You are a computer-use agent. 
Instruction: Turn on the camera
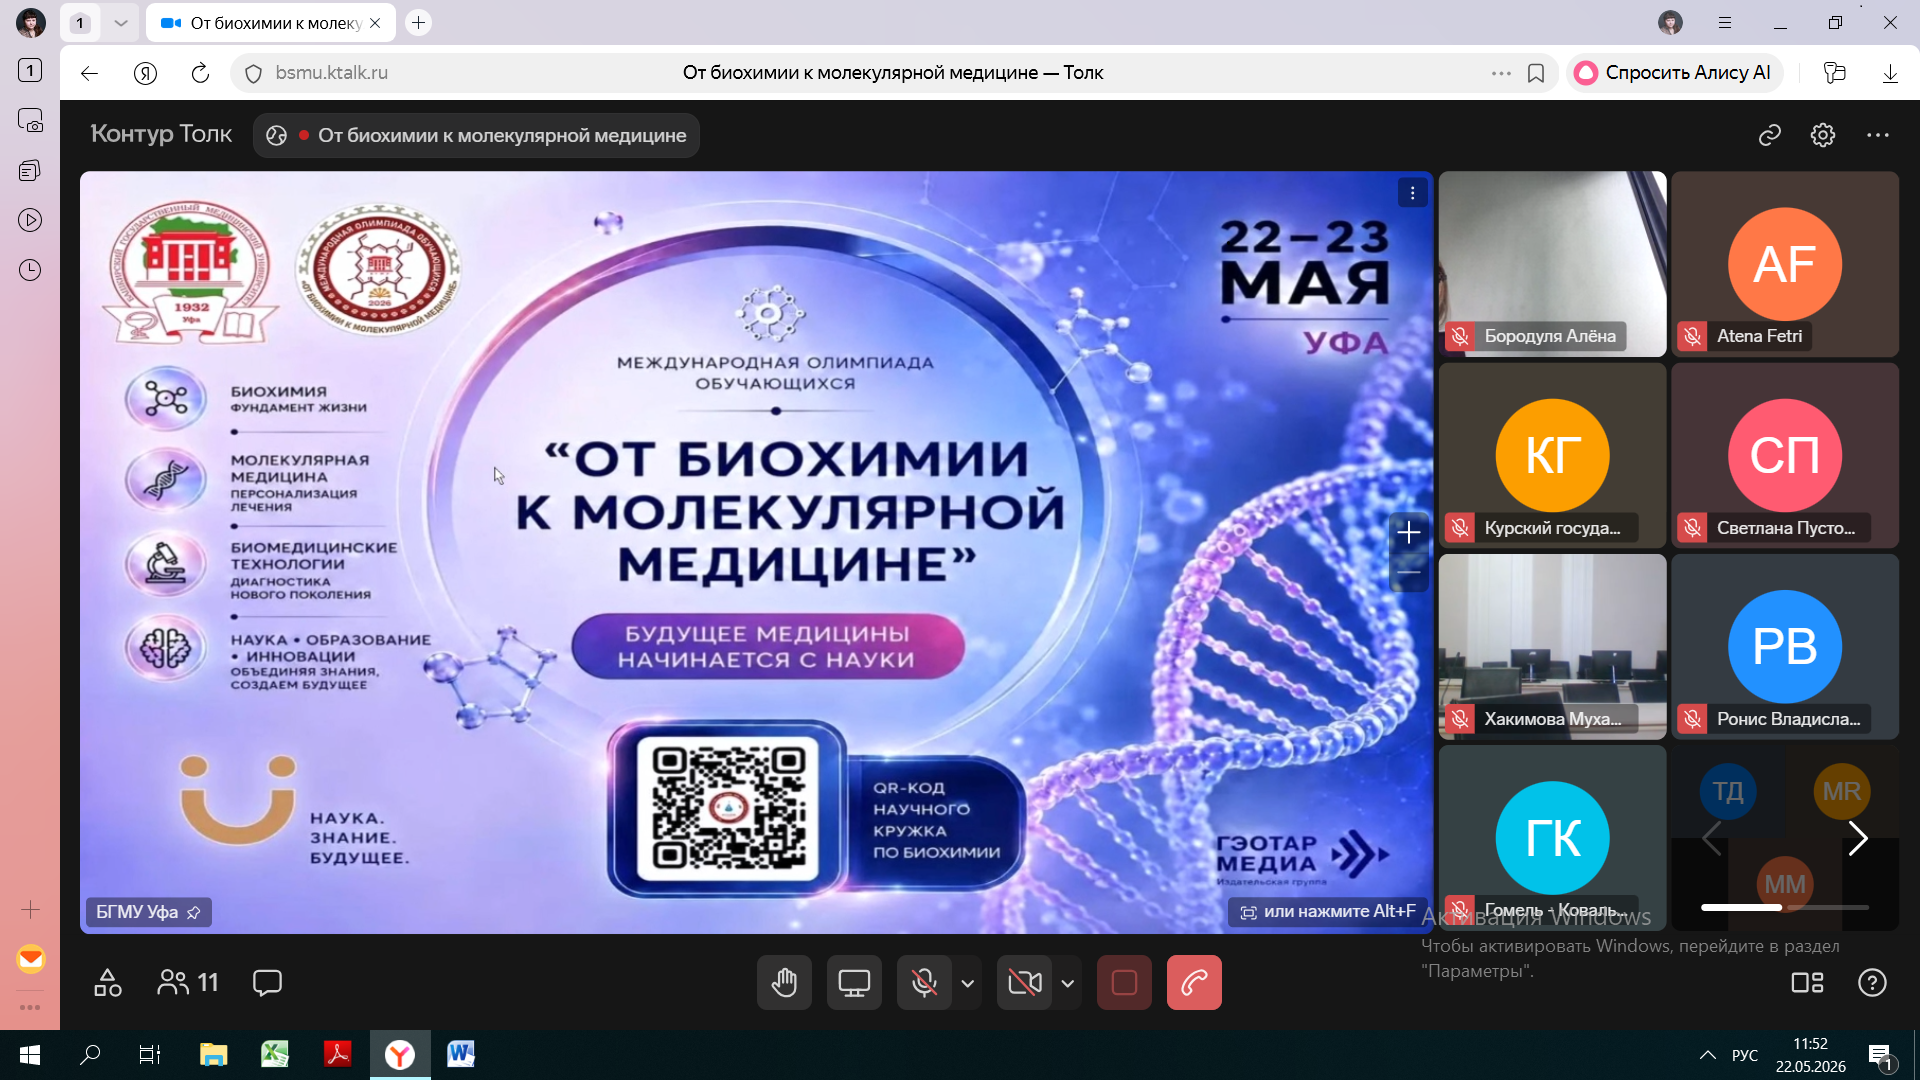pyautogui.click(x=1025, y=983)
